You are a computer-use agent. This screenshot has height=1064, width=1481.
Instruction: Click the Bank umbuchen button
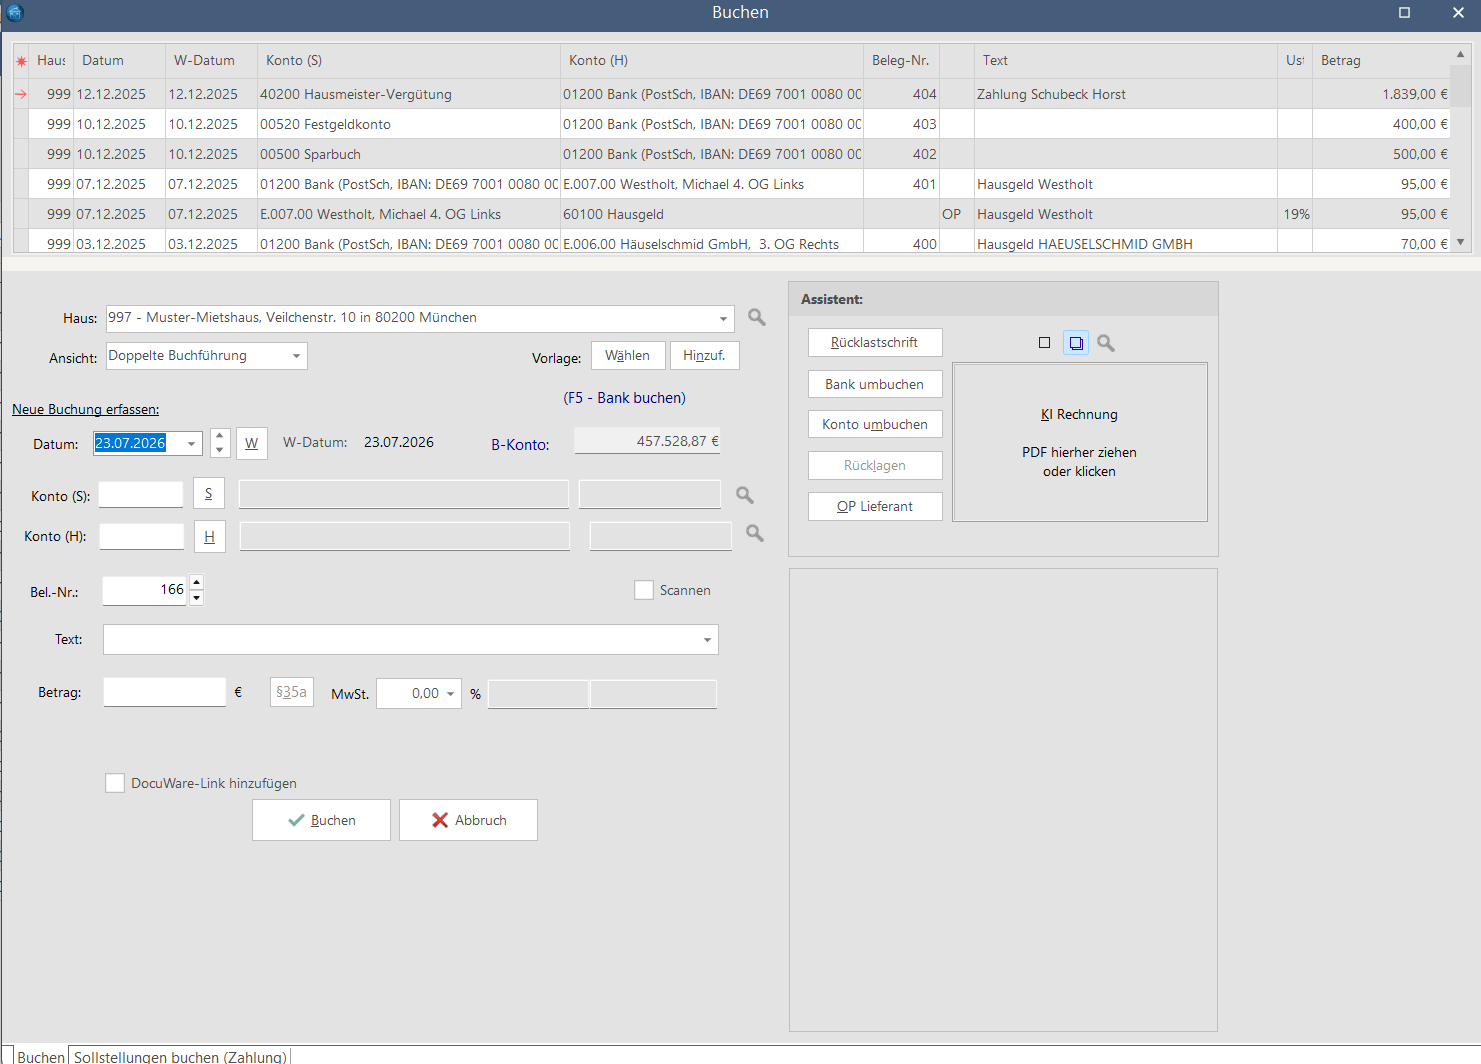click(875, 384)
